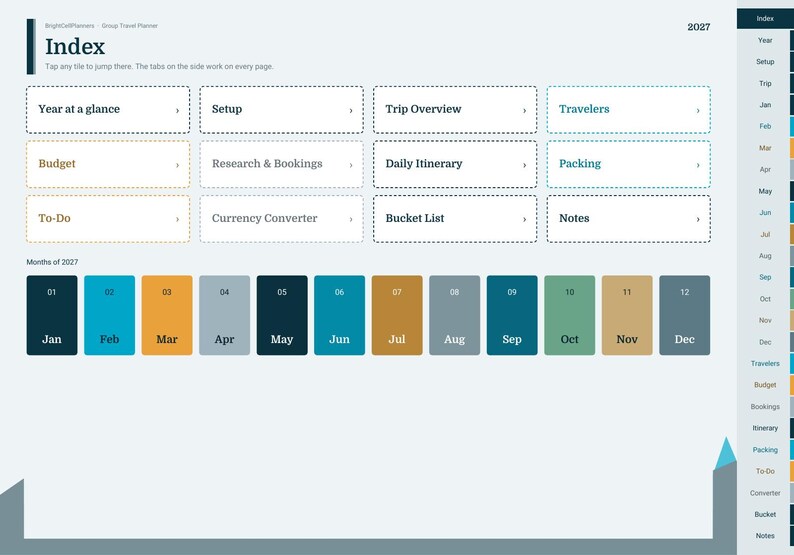Open the Dec month card
This screenshot has width=794, height=555.
point(685,315)
